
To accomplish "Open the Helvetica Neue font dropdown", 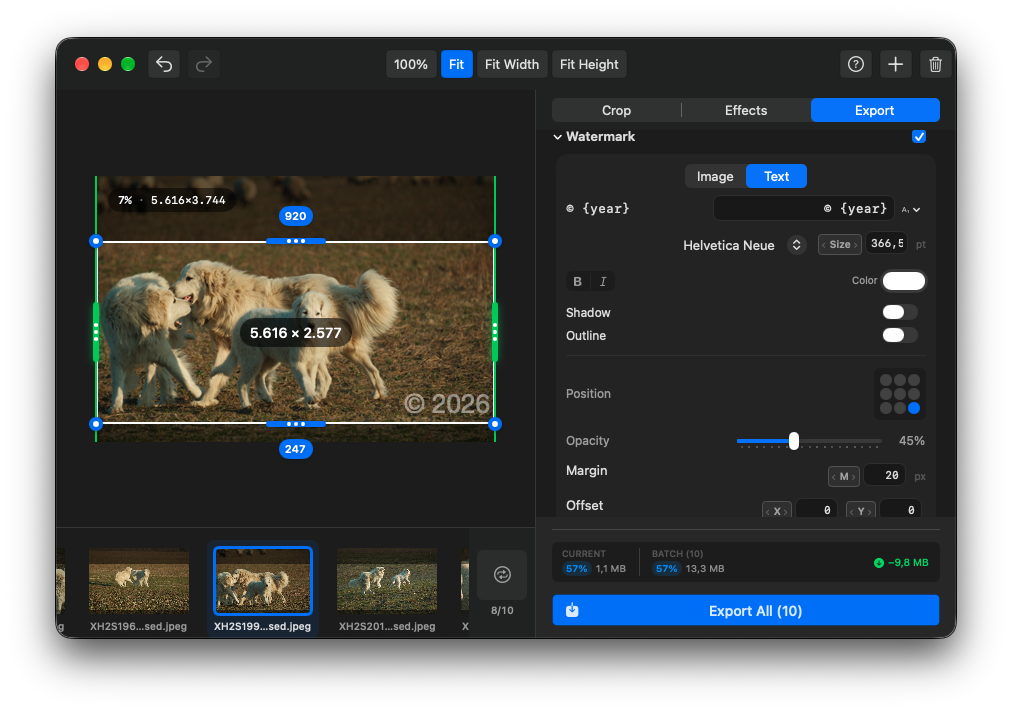I will [x=796, y=245].
